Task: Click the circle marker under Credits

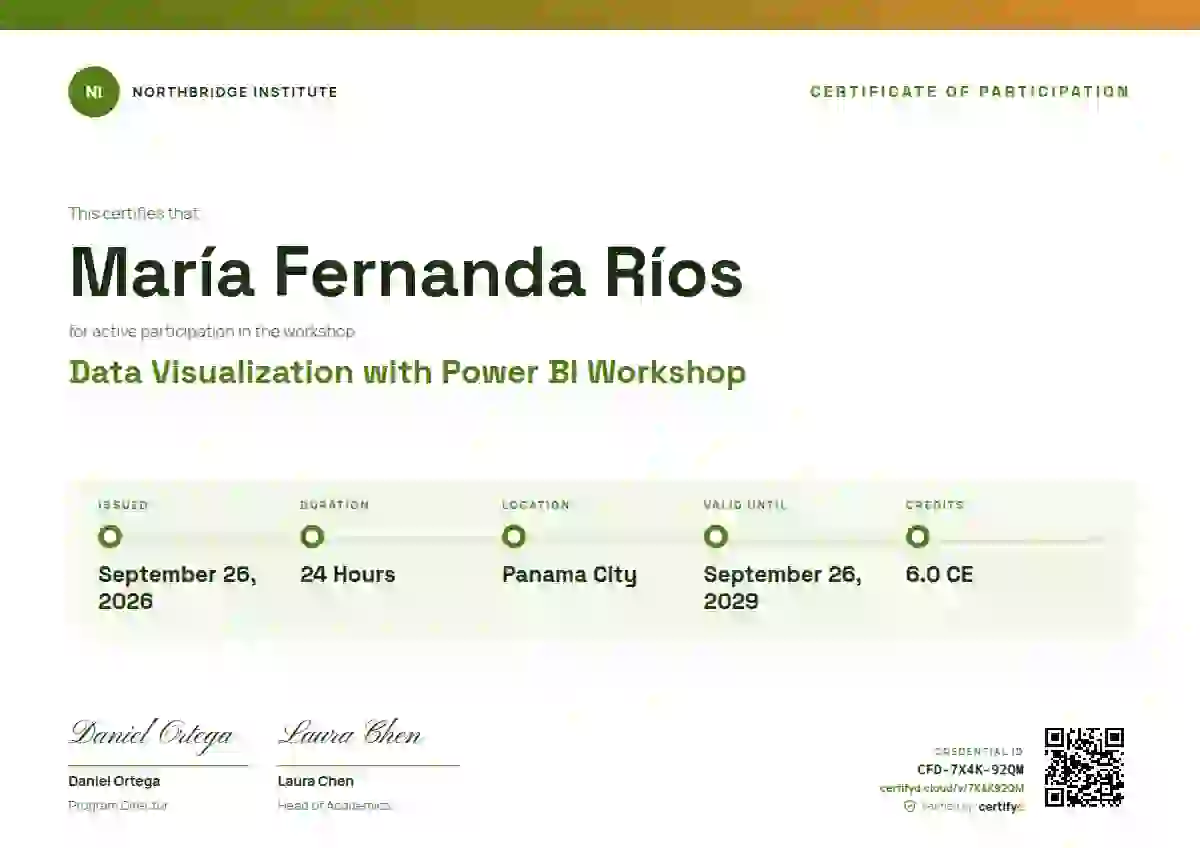Action: point(917,537)
